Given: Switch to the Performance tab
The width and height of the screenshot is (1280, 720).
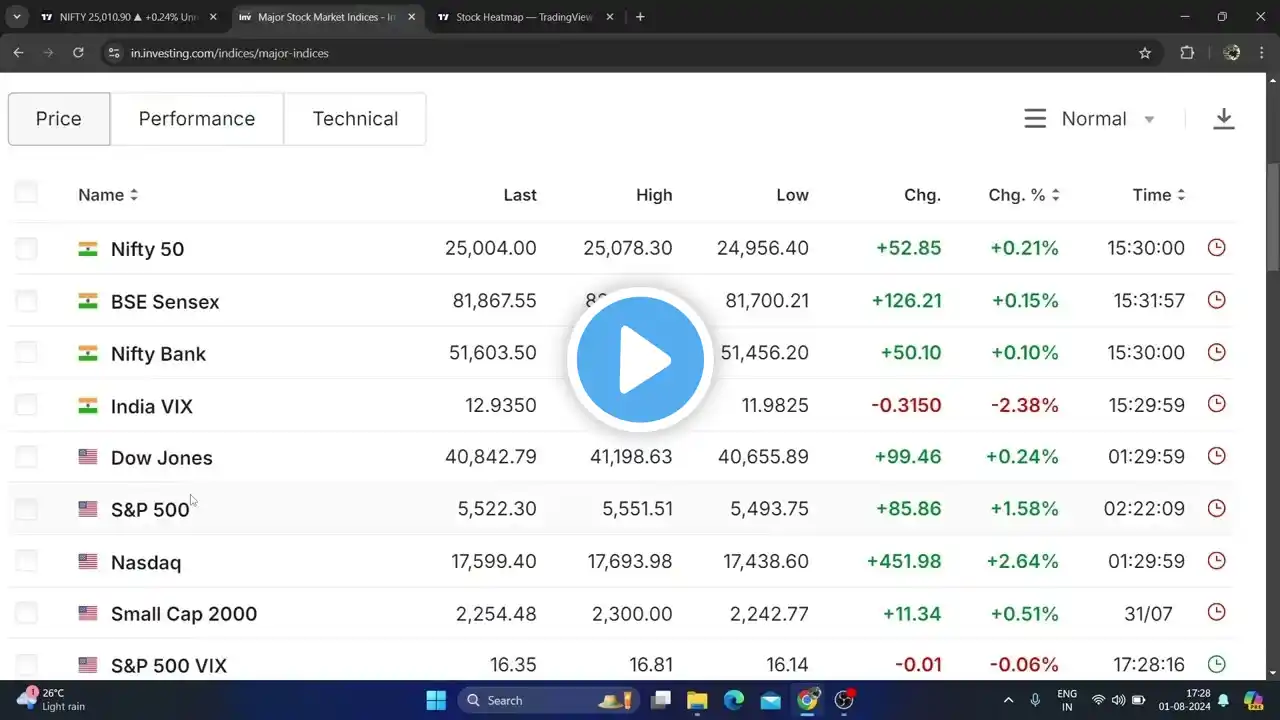Looking at the screenshot, I should pyautogui.click(x=197, y=119).
